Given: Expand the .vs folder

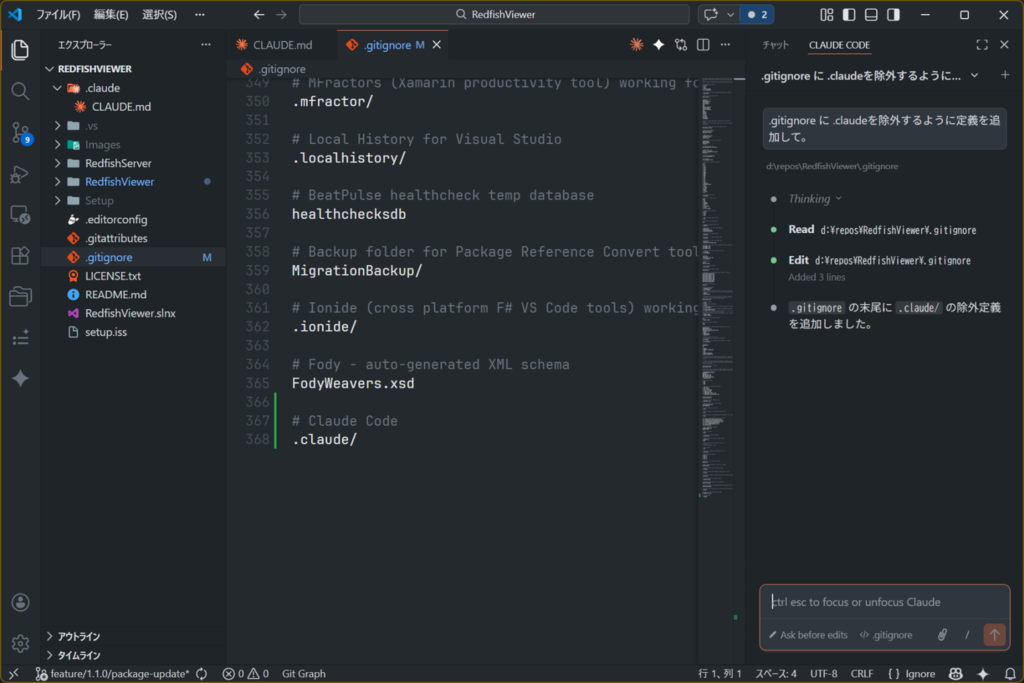Looking at the screenshot, I should (57, 125).
